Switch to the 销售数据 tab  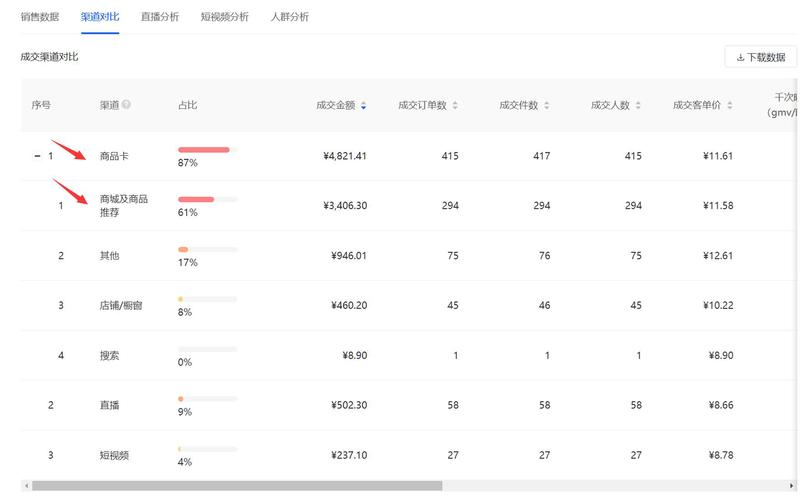coord(40,17)
